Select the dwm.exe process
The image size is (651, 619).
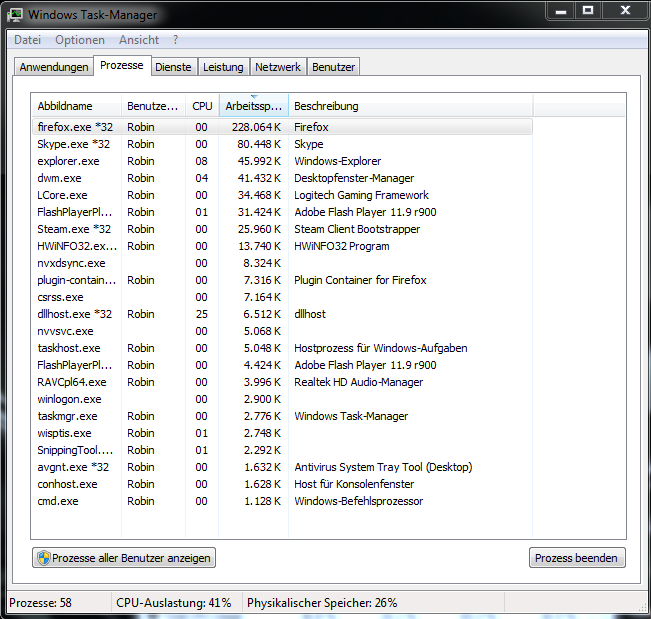point(282,178)
